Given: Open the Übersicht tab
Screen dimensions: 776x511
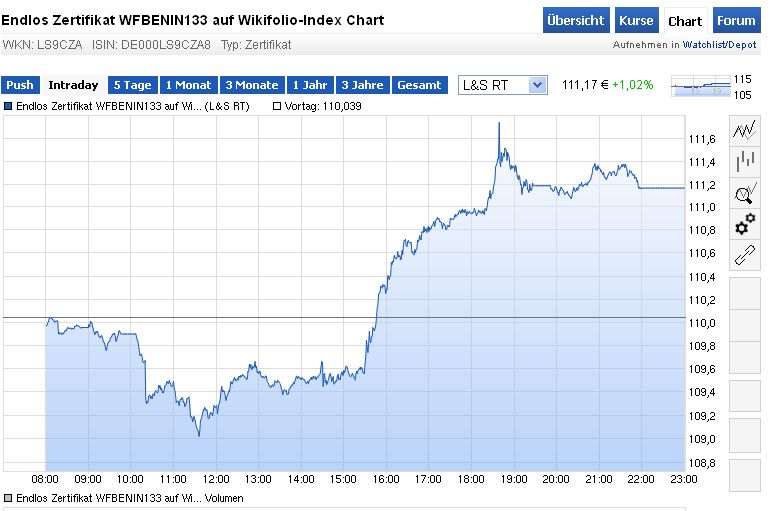Looking at the screenshot, I should (x=576, y=20).
